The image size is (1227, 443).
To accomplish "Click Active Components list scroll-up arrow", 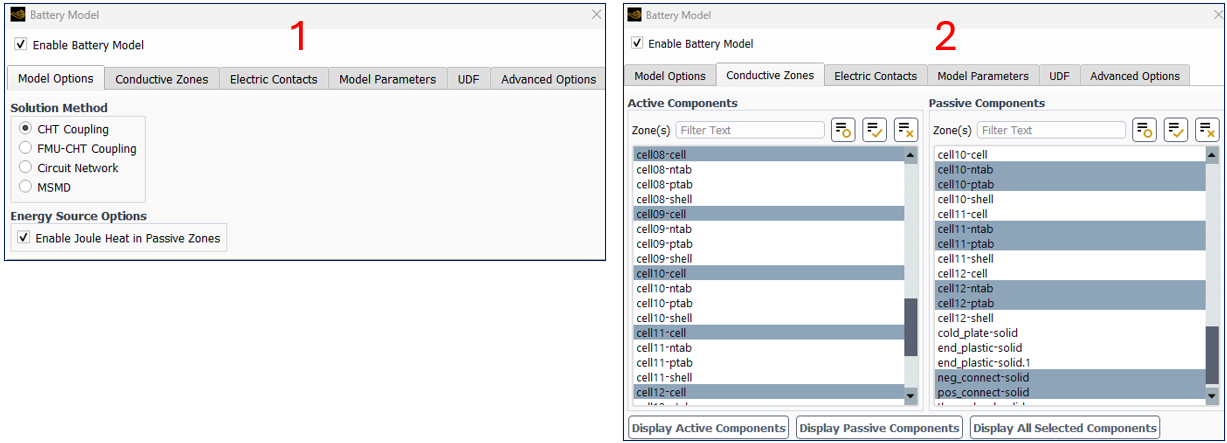I will pyautogui.click(x=910, y=155).
